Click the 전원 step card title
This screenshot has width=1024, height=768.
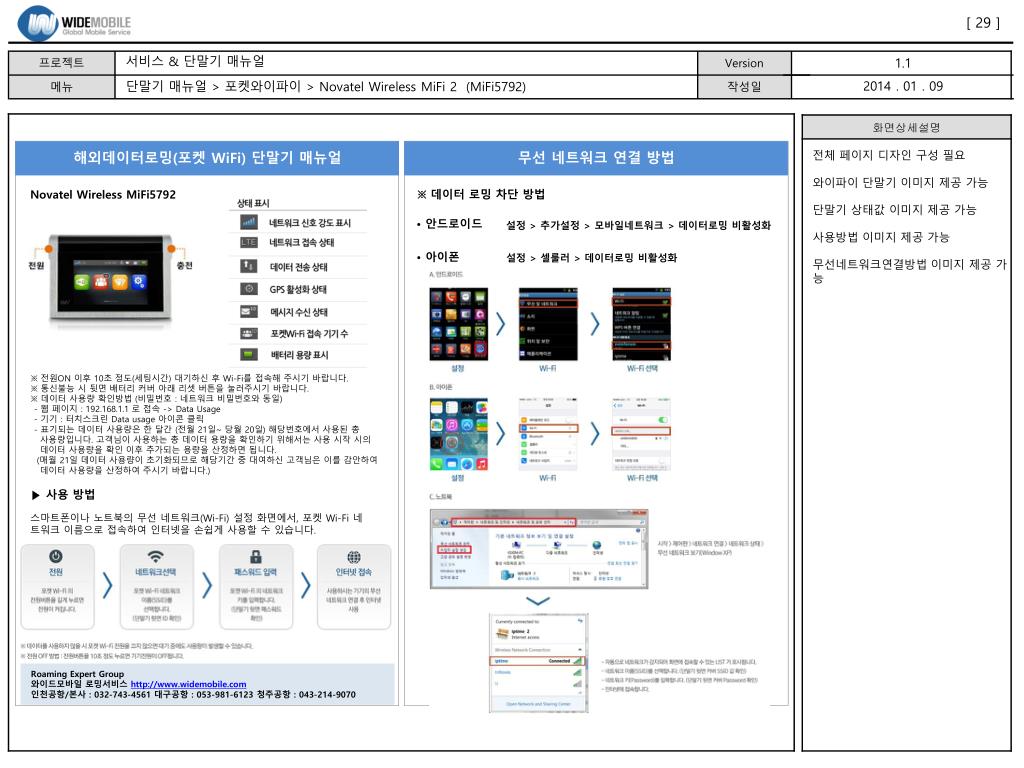point(56,572)
